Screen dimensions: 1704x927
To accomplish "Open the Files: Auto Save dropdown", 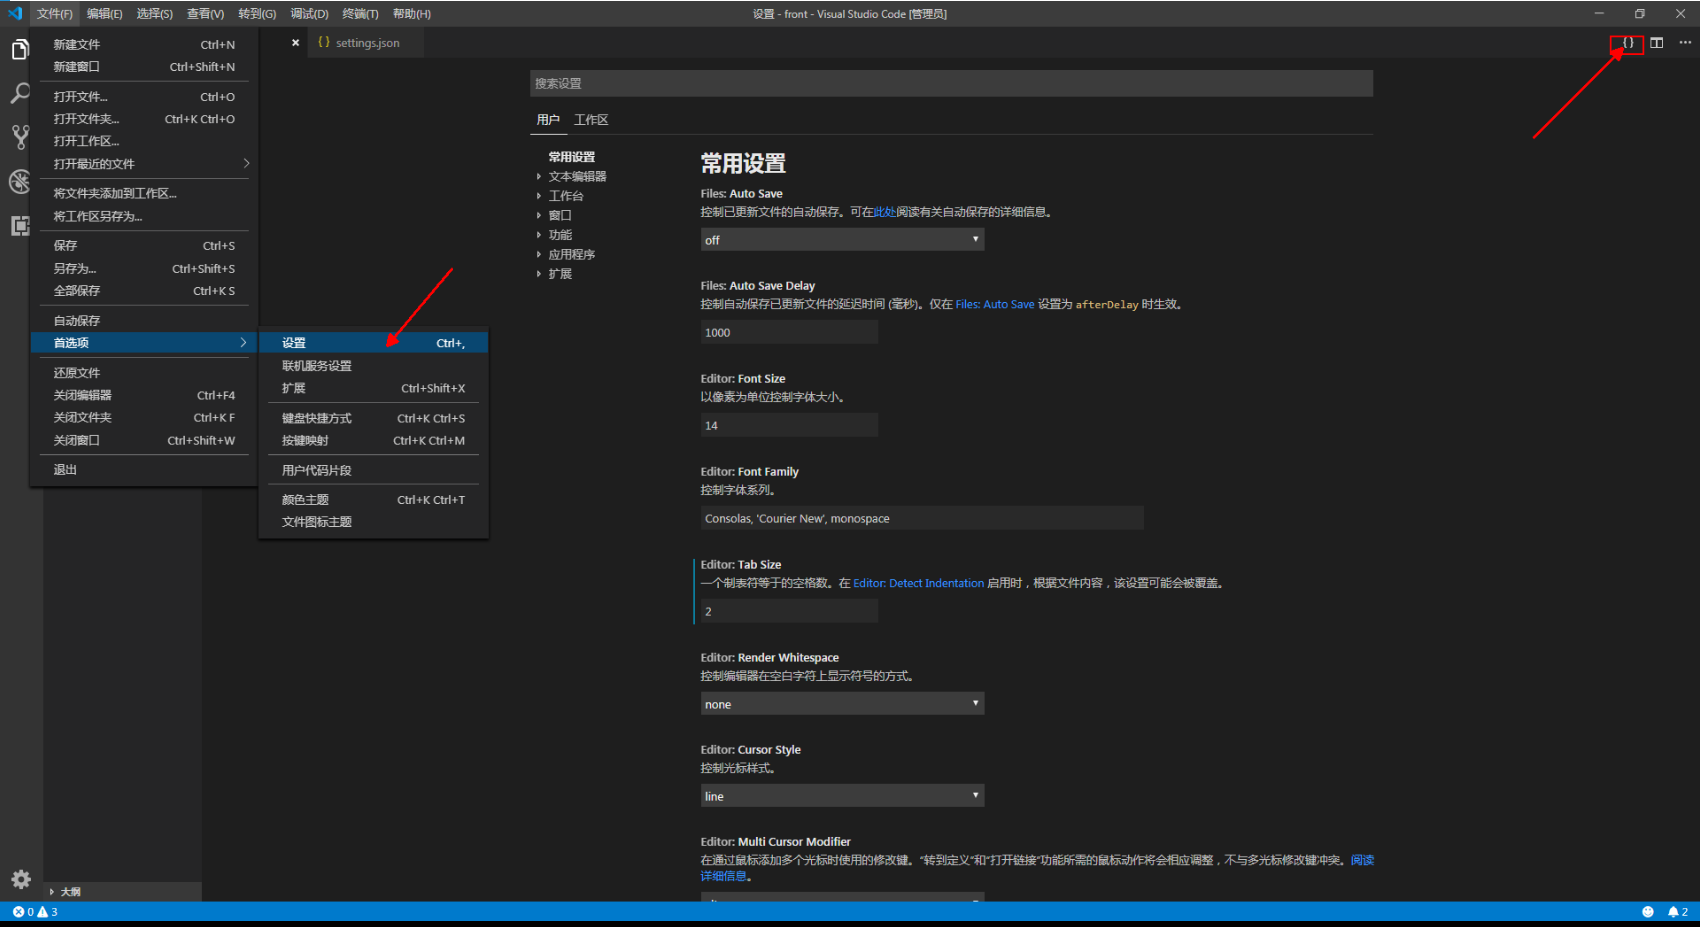I will [841, 239].
